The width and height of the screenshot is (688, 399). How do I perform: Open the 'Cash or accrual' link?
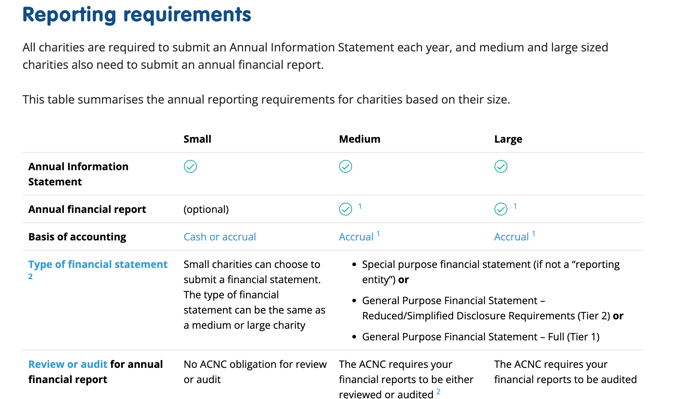click(x=219, y=237)
